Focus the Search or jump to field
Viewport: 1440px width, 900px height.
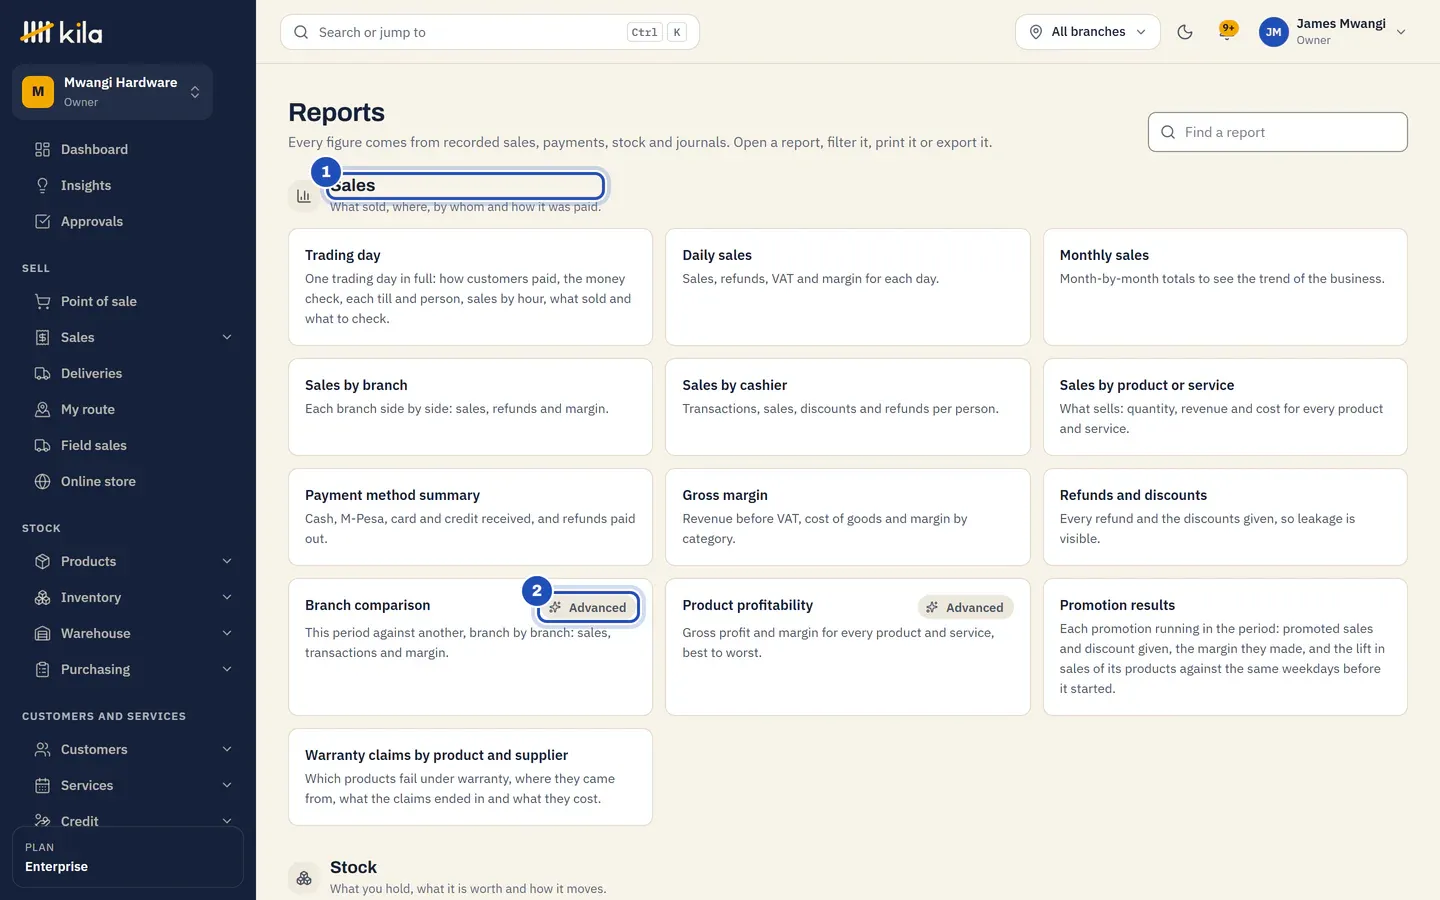pyautogui.click(x=490, y=32)
